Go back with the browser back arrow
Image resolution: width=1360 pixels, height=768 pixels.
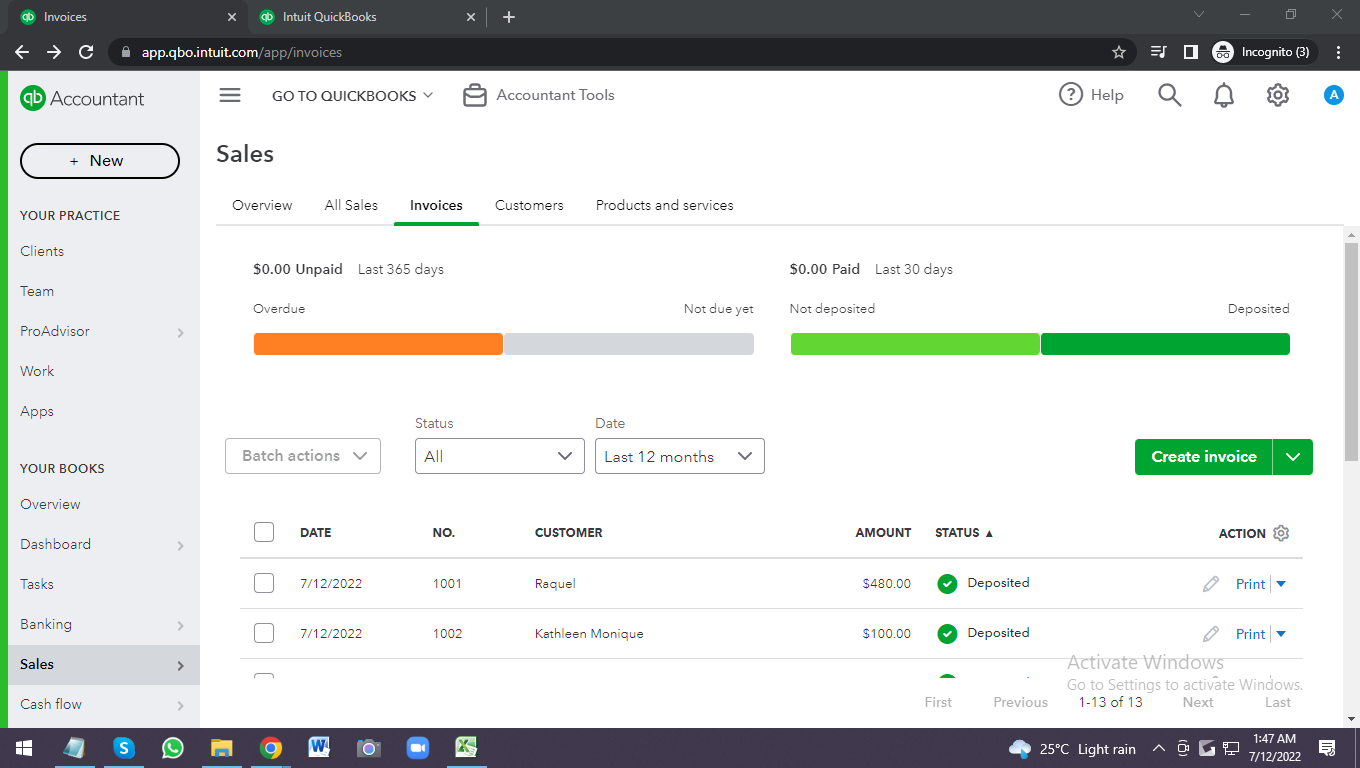click(22, 52)
